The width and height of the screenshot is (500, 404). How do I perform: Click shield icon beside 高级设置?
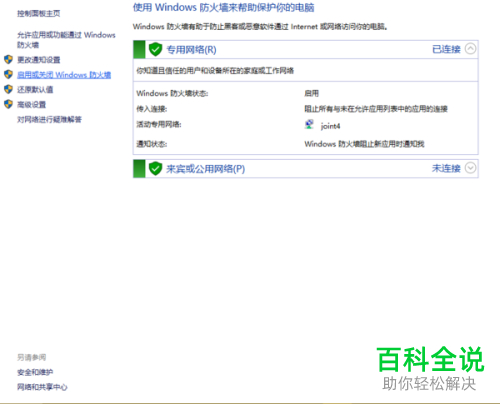(8, 104)
